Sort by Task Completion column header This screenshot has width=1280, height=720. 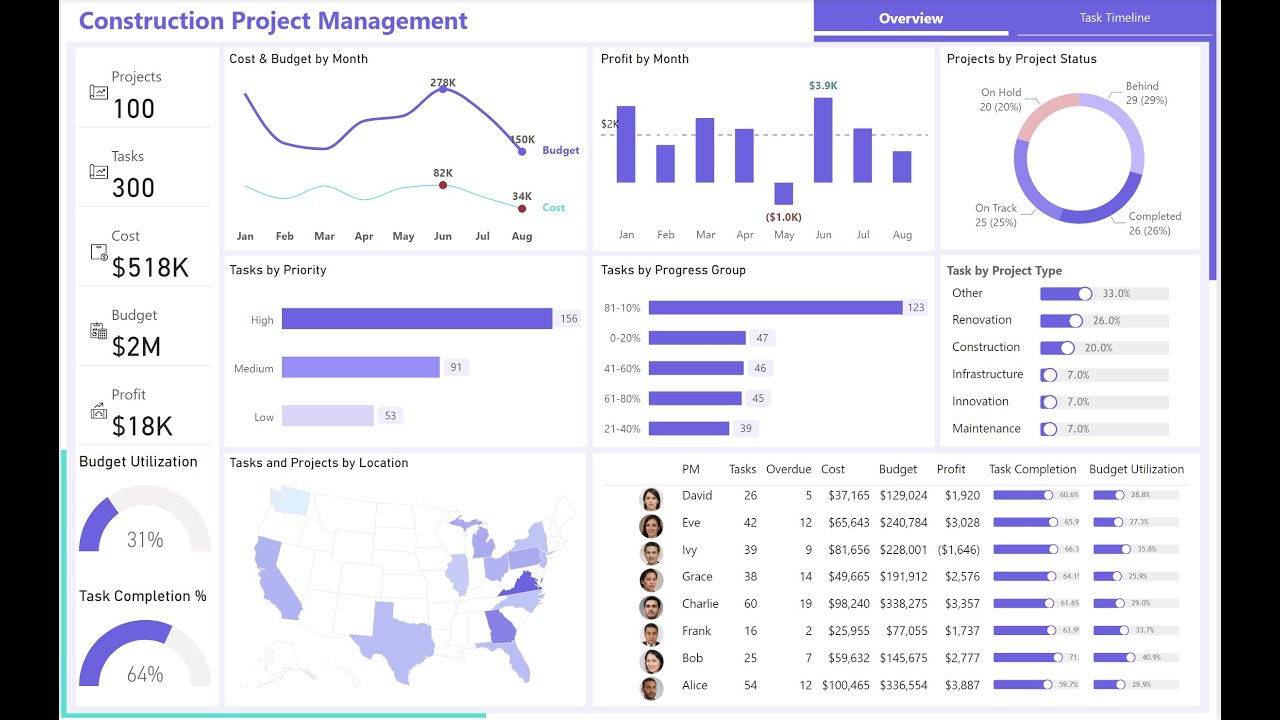coord(1032,469)
